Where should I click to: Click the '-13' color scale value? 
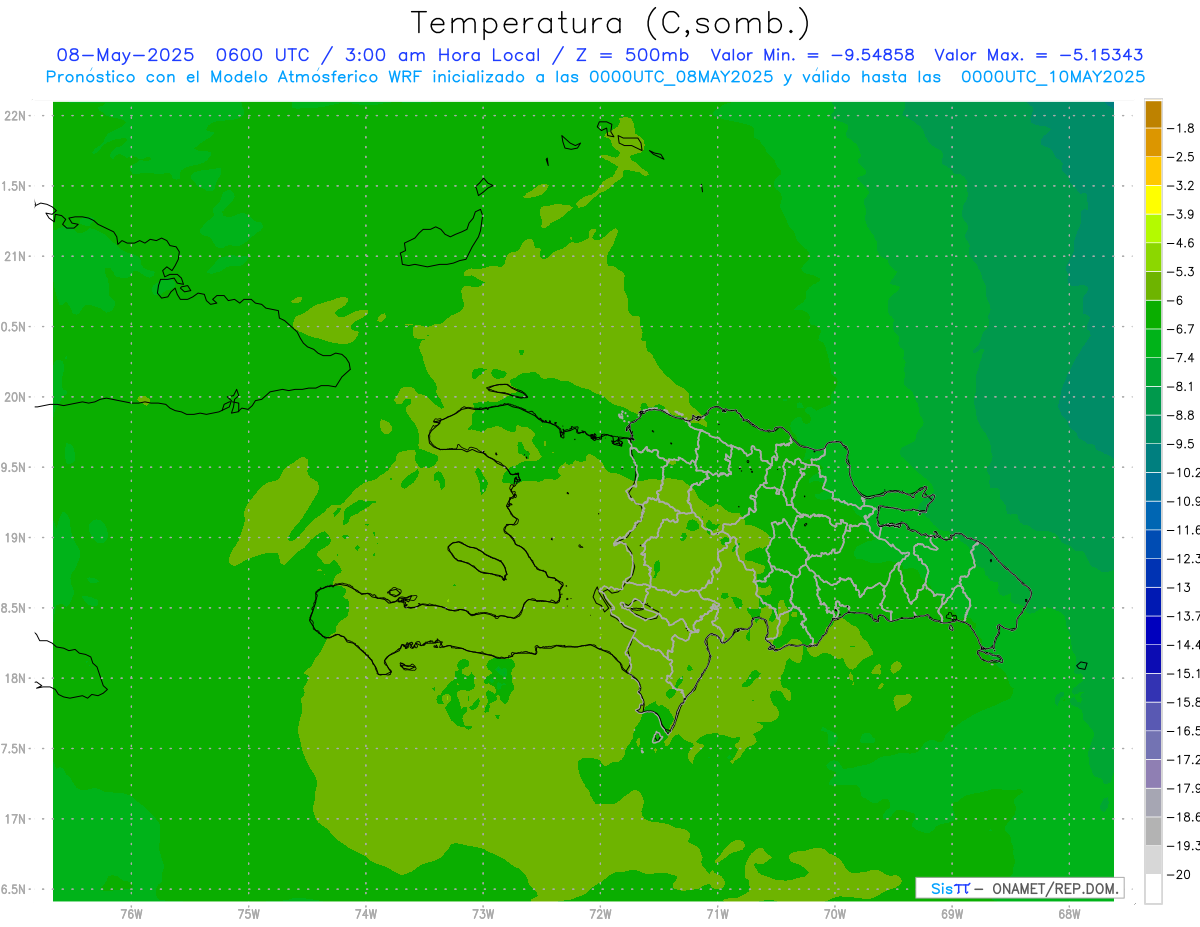click(x=1179, y=587)
